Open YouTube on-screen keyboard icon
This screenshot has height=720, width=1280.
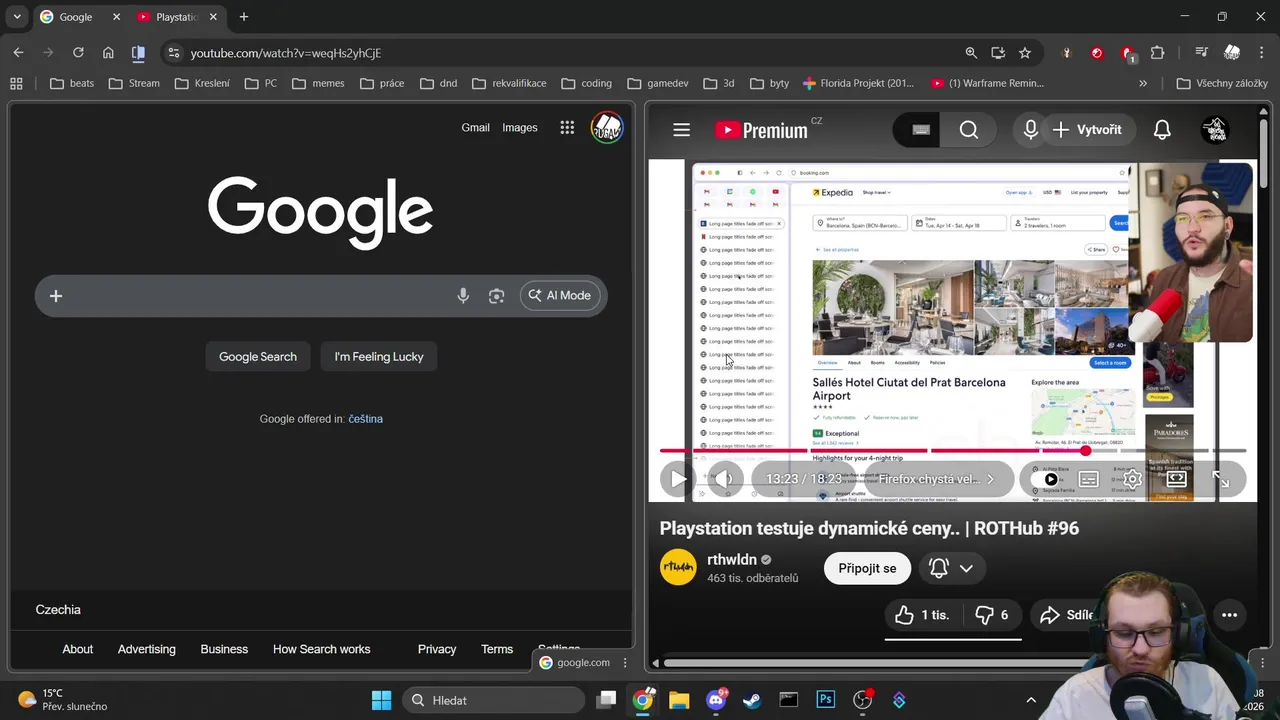[921, 130]
